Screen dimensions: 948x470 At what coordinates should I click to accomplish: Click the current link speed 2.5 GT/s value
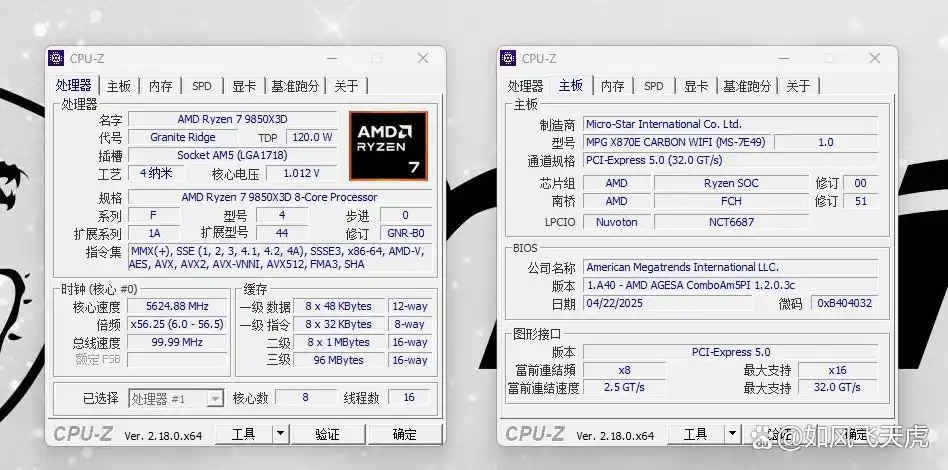(x=625, y=387)
